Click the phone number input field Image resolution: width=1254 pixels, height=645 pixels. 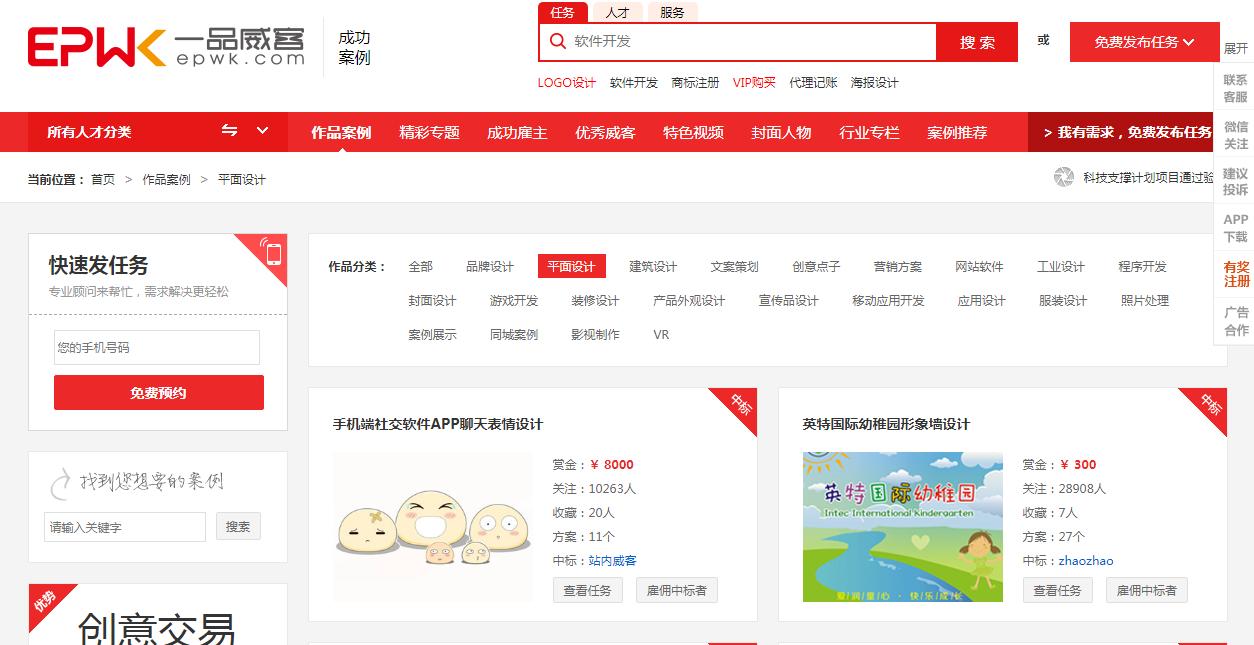pos(158,347)
